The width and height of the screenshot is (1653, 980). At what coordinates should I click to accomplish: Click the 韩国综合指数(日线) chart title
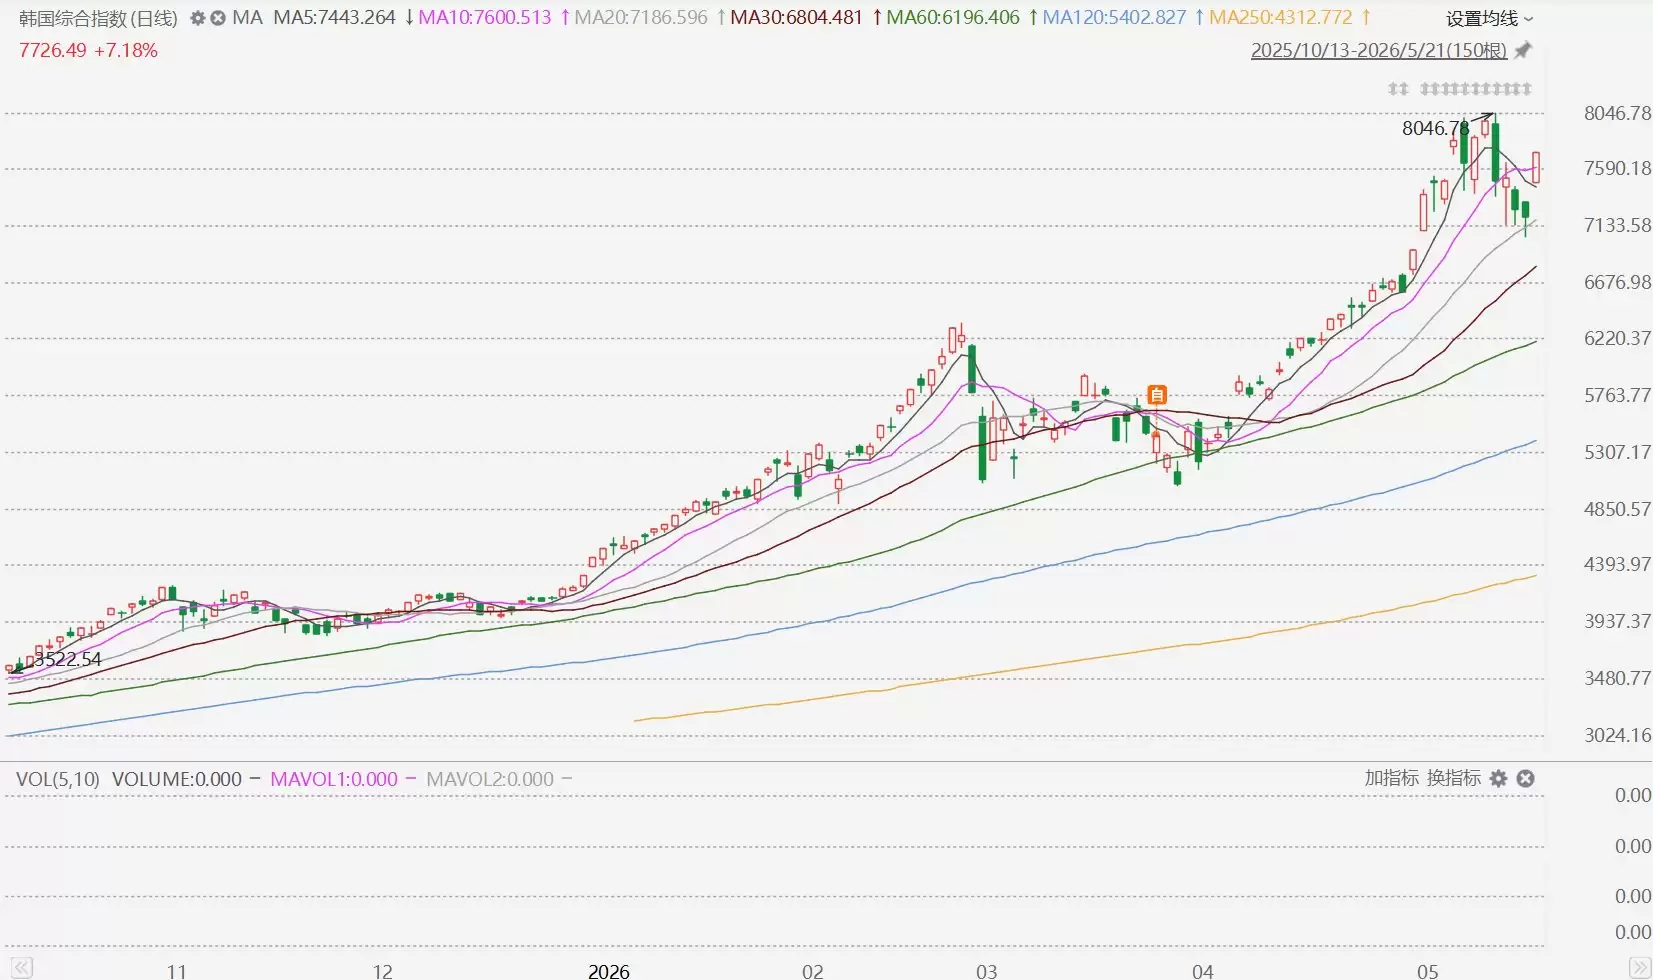98,18
